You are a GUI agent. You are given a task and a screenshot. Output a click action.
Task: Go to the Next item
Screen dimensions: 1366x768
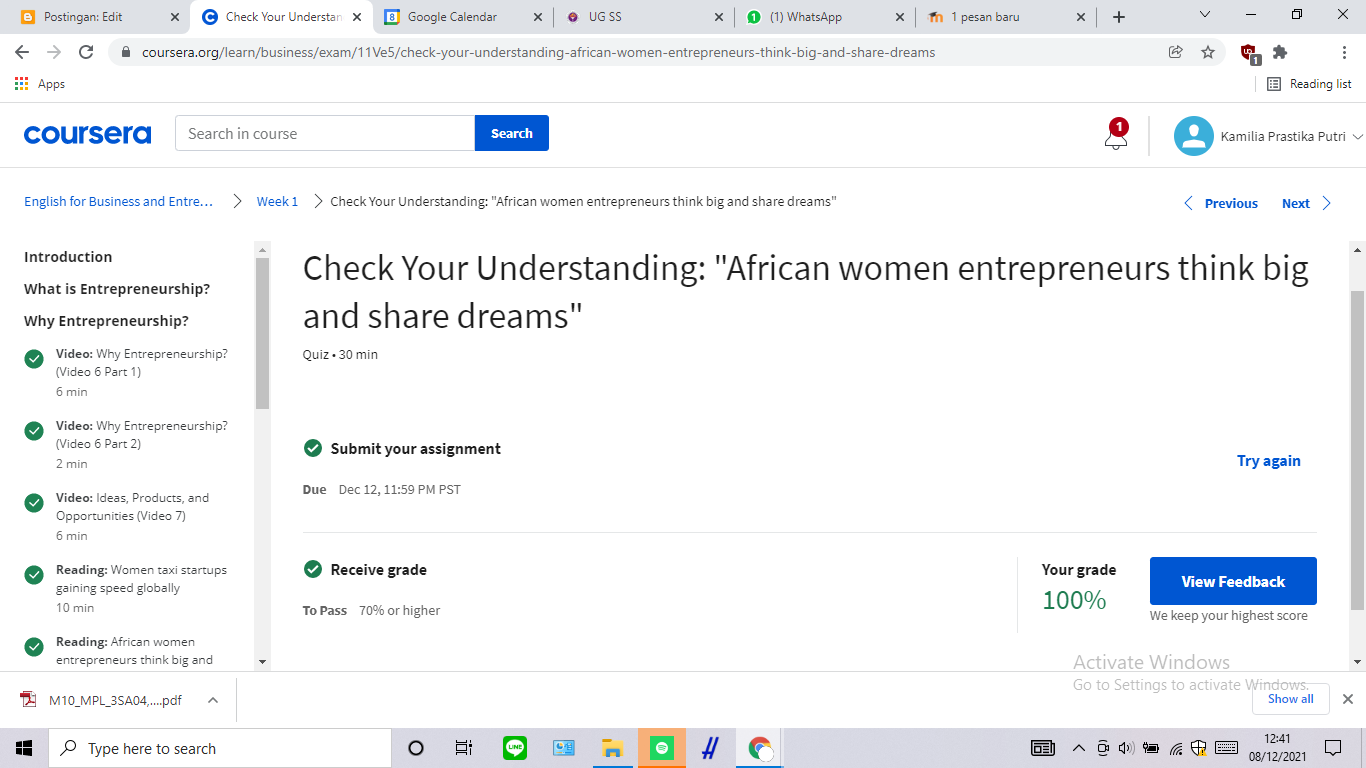pos(1307,203)
